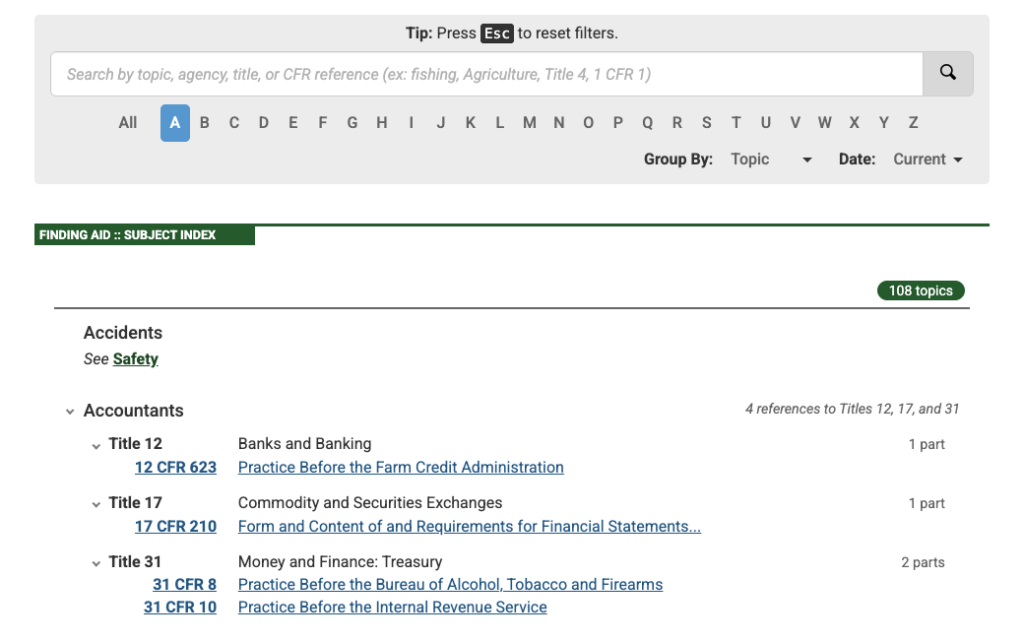Collapse the Title 12 chevron
Screen dimensions: 1024x642
click(x=96, y=446)
